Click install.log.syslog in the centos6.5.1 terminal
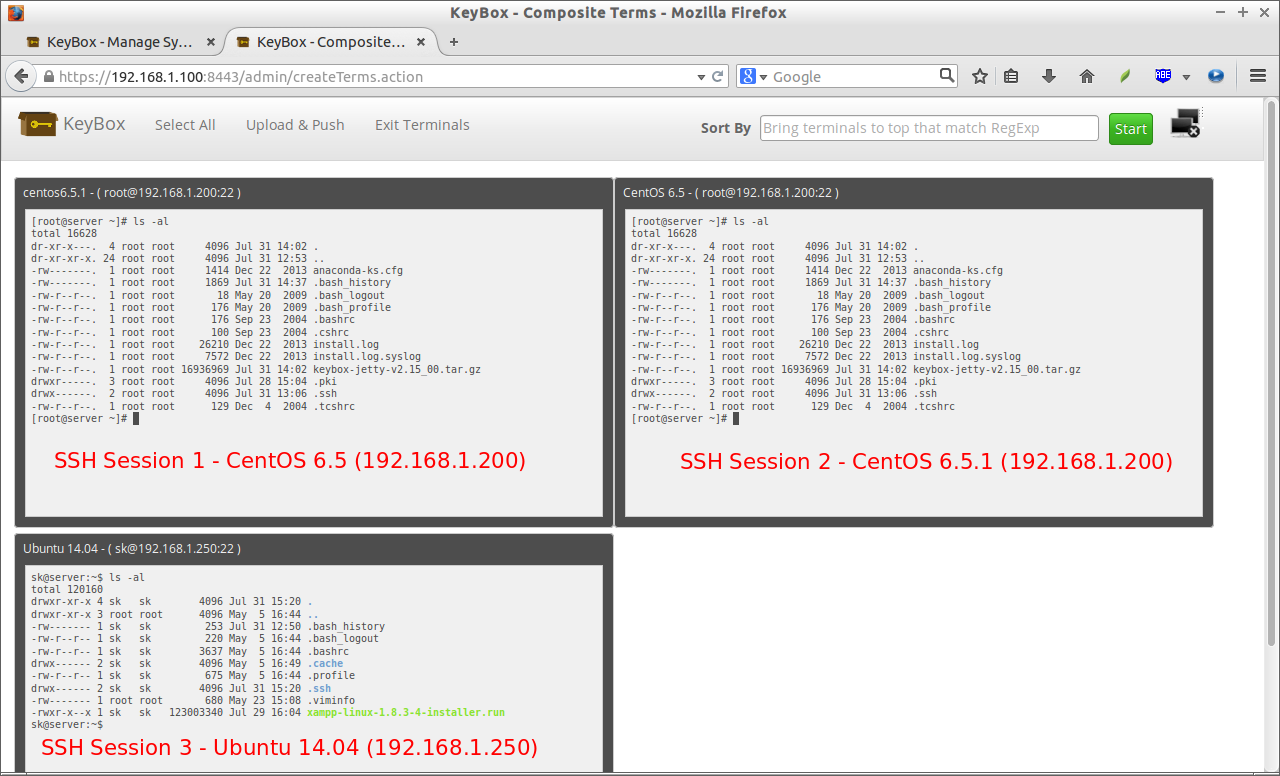Viewport: 1280px width, 776px height. 367,356
